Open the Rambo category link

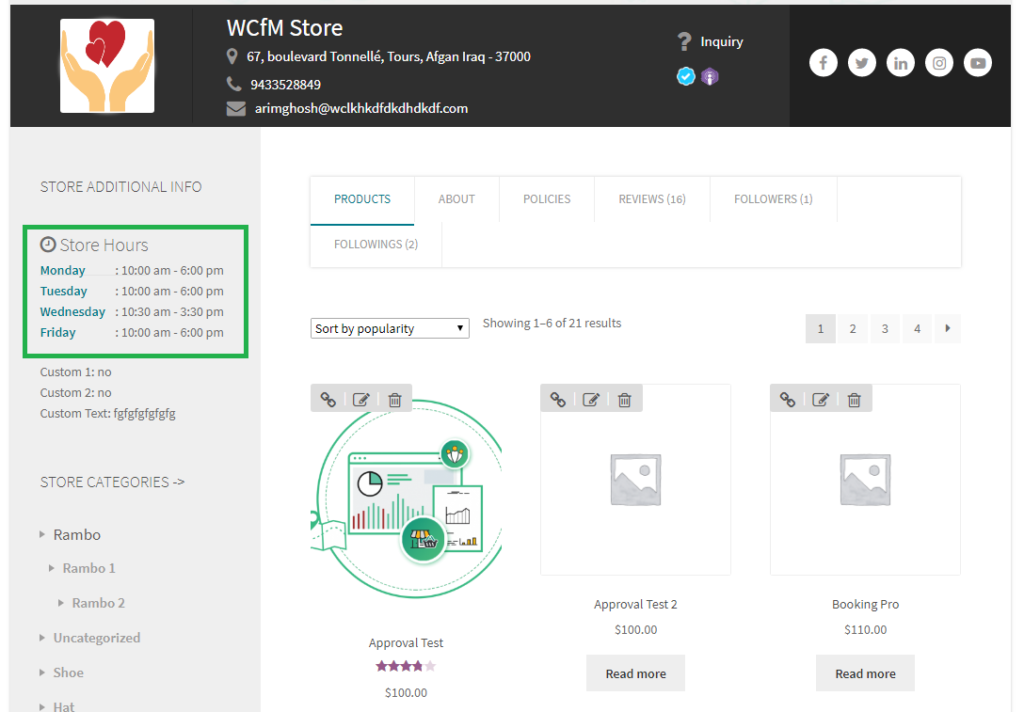tap(77, 534)
